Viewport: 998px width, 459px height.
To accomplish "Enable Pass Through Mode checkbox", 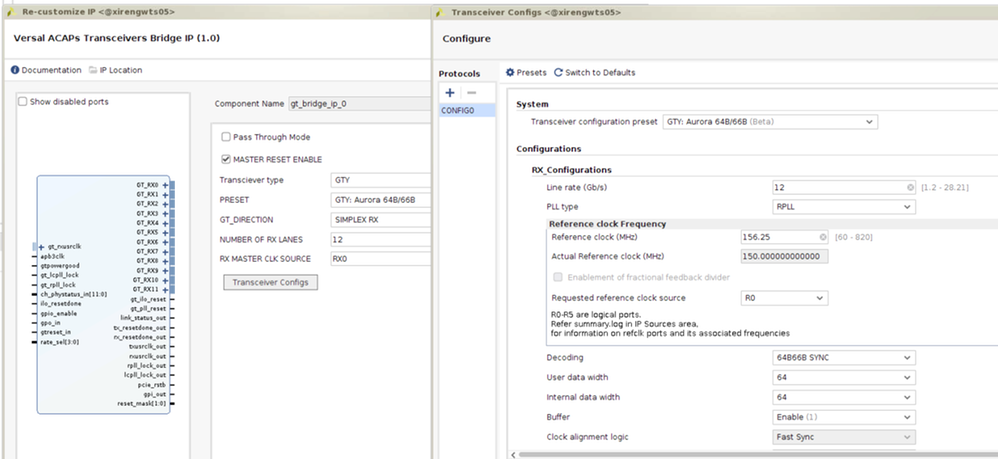I will click(x=225, y=137).
